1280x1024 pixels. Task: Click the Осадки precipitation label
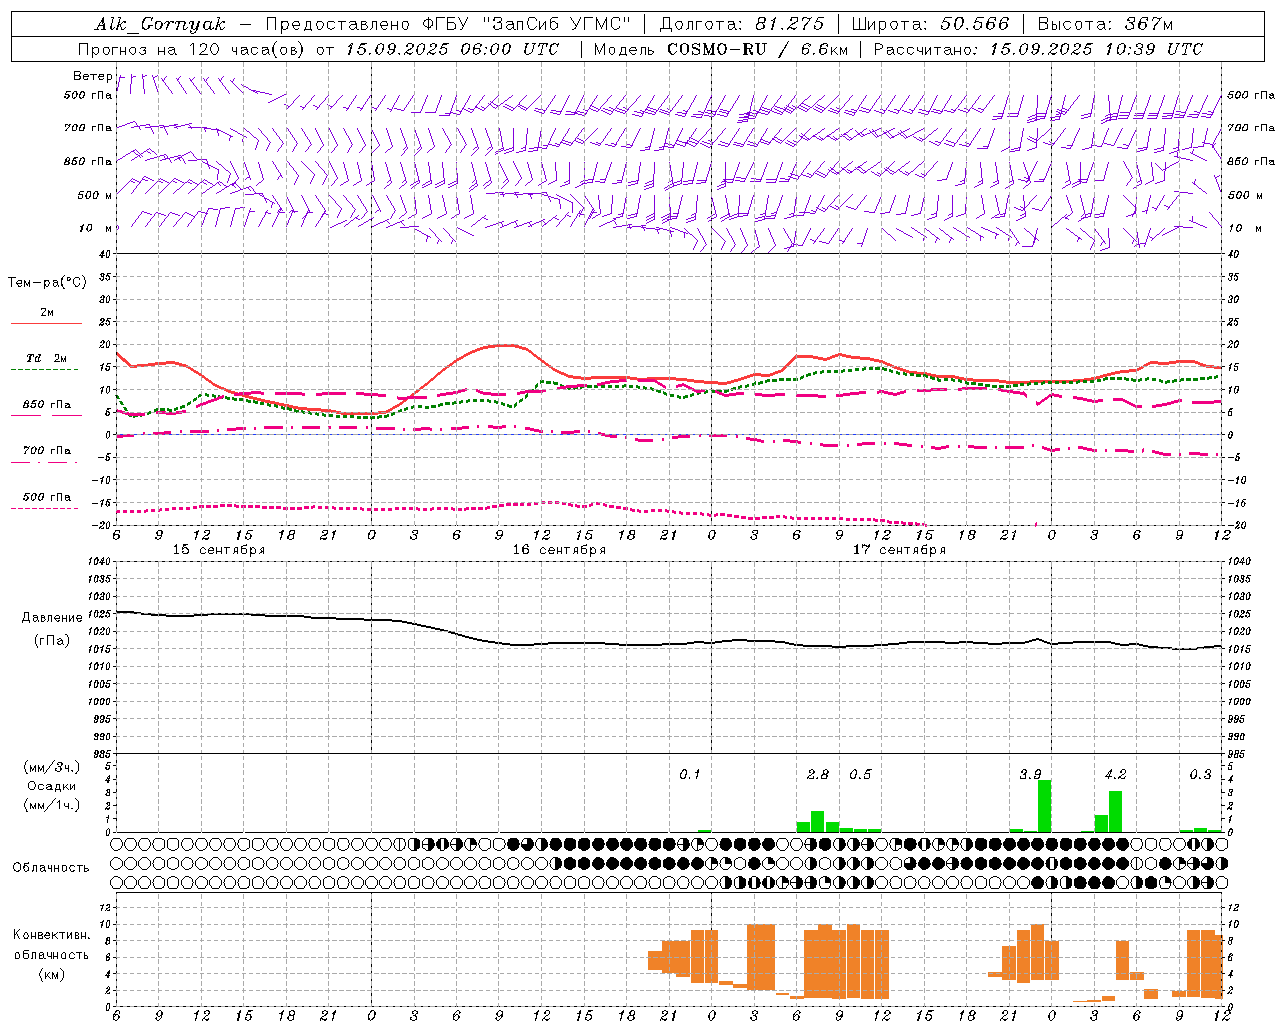[x=51, y=786]
